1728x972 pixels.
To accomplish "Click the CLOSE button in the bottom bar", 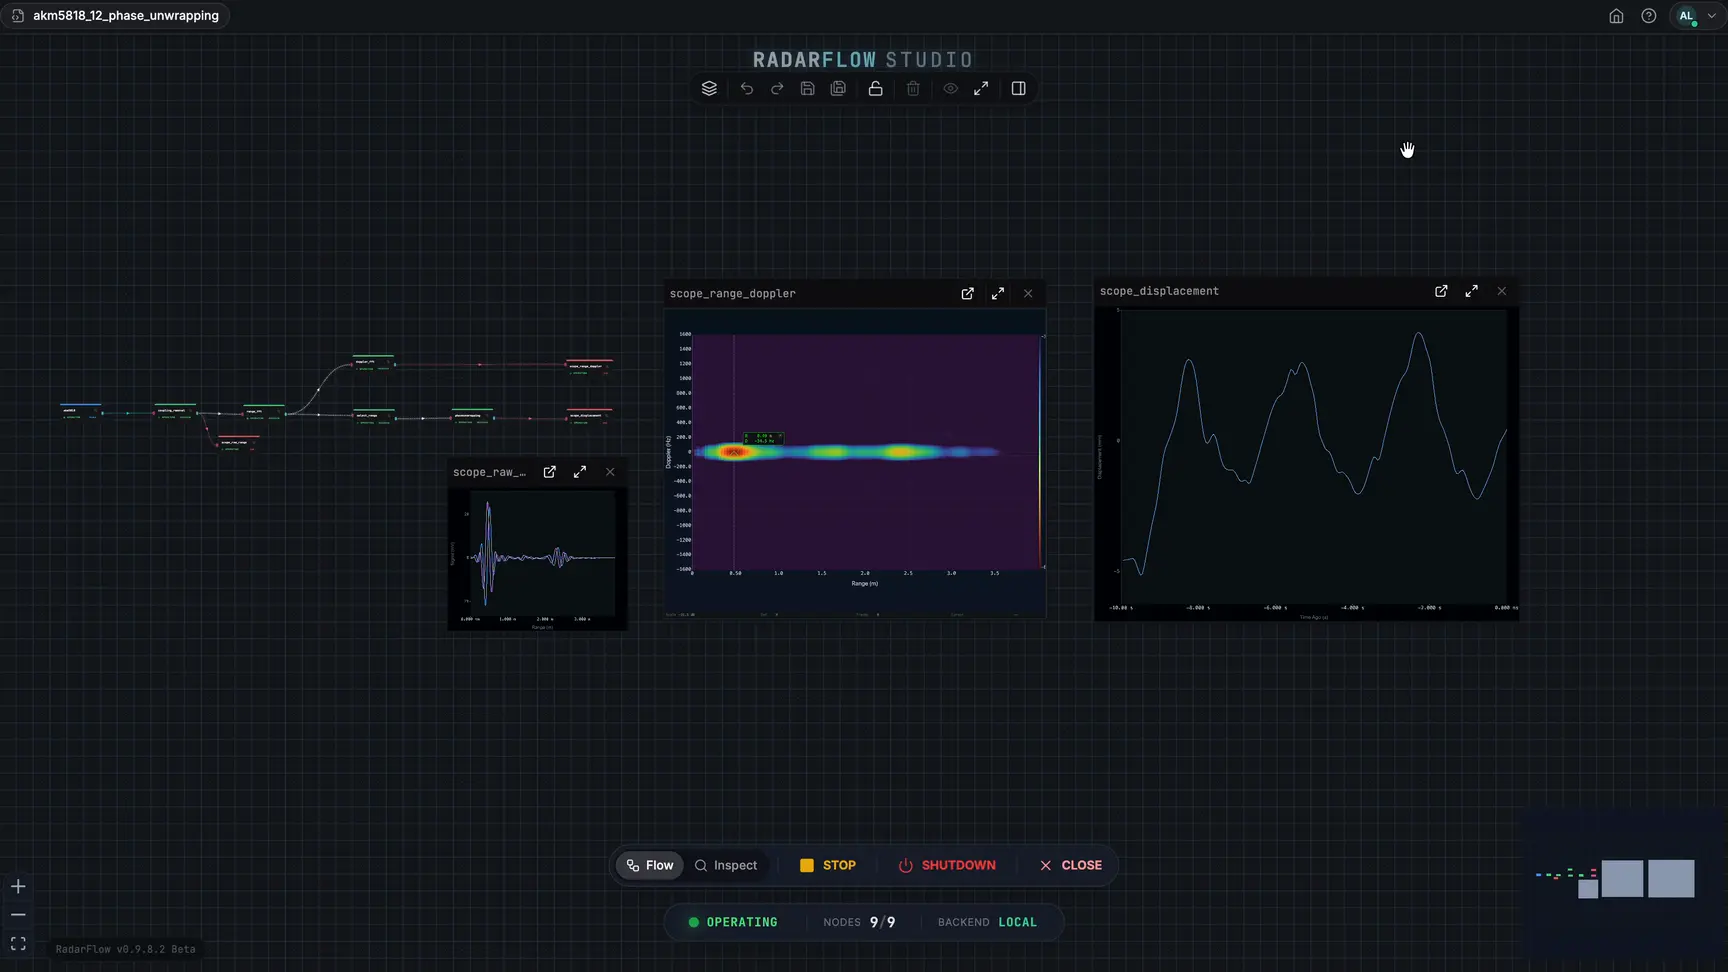I will tap(1071, 865).
